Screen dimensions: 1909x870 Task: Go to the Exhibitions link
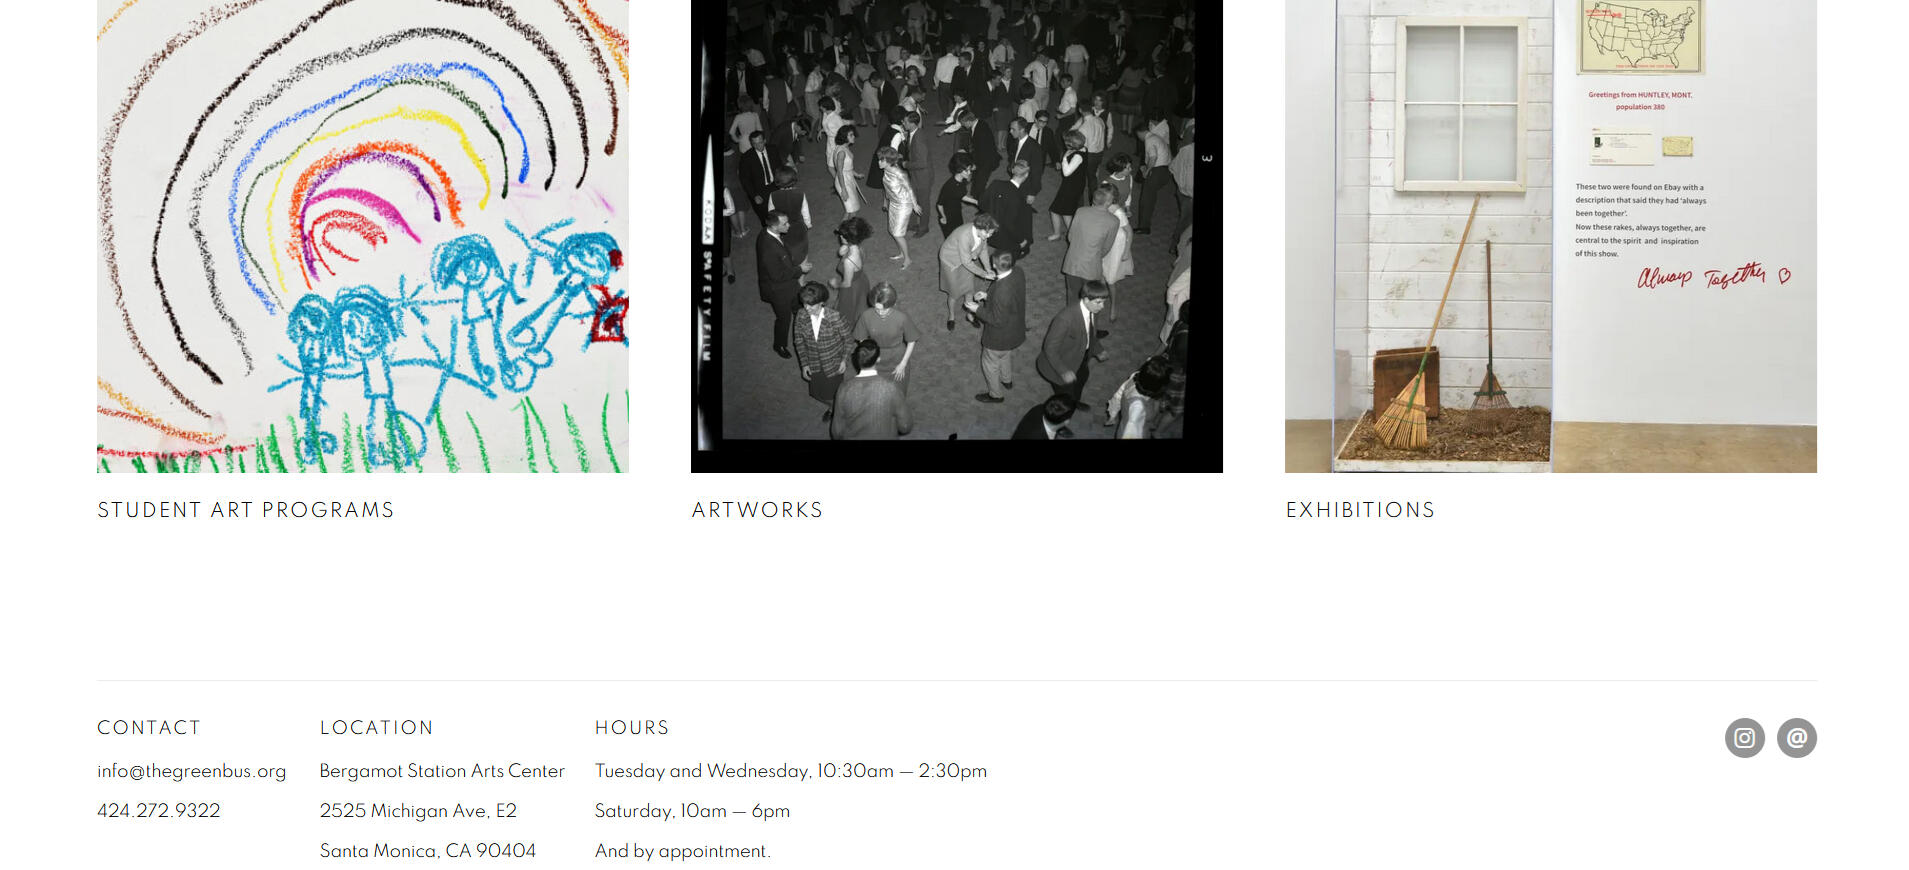tap(1360, 510)
